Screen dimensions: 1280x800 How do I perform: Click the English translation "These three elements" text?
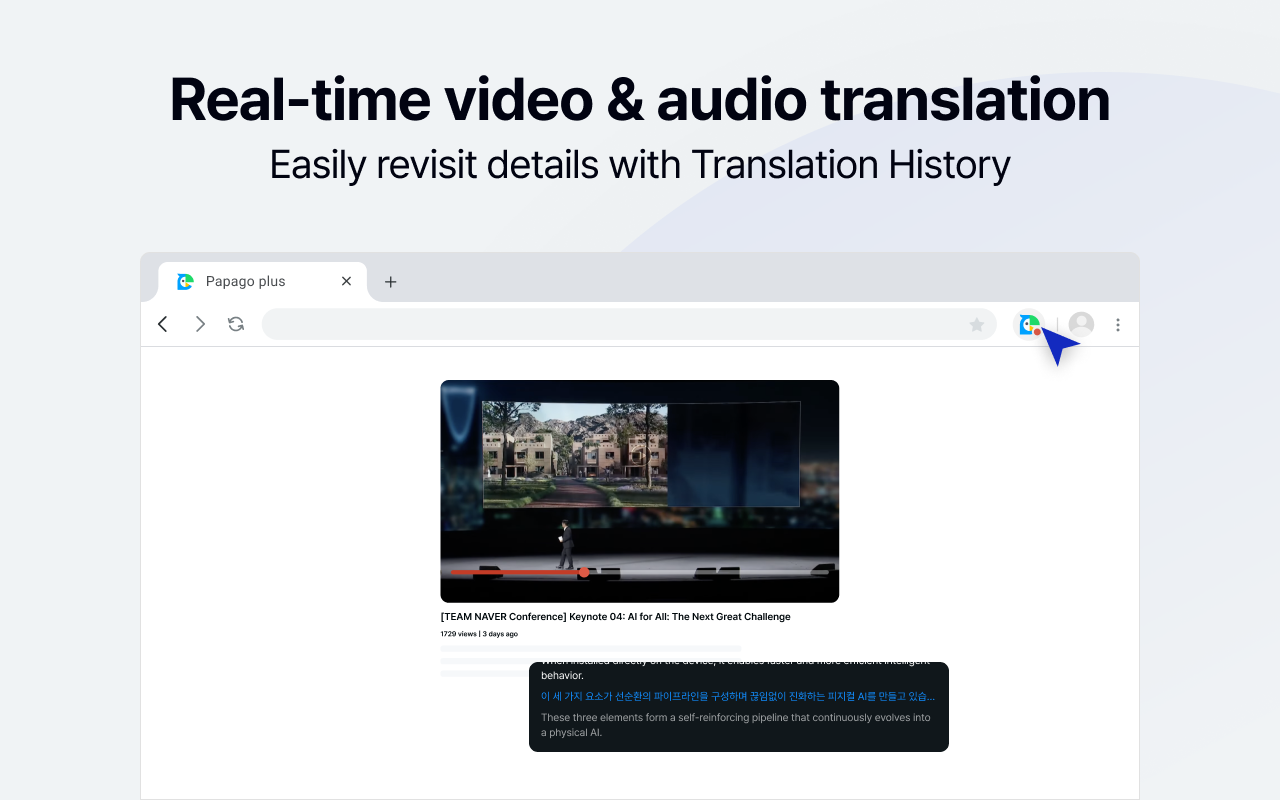[736, 725]
